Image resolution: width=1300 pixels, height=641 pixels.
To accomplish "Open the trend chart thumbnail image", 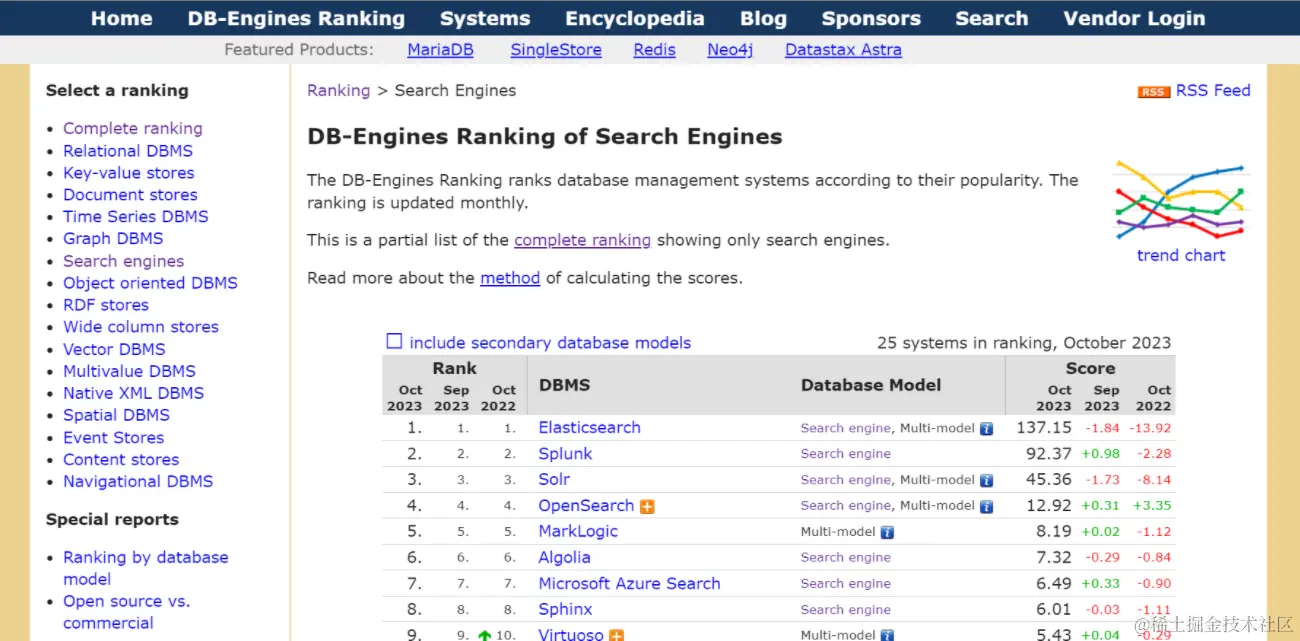I will coord(1180,200).
